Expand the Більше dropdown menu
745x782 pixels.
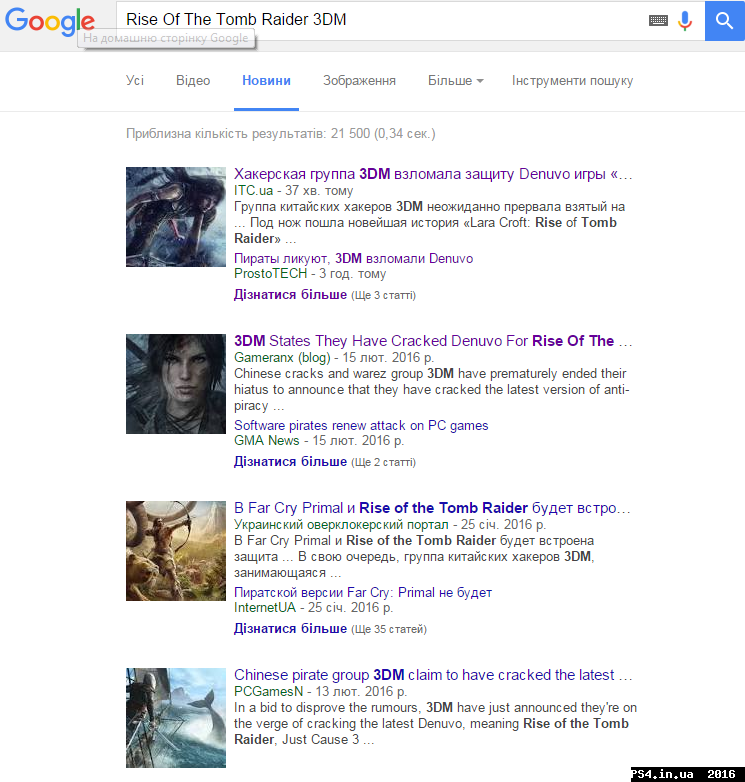[455, 81]
